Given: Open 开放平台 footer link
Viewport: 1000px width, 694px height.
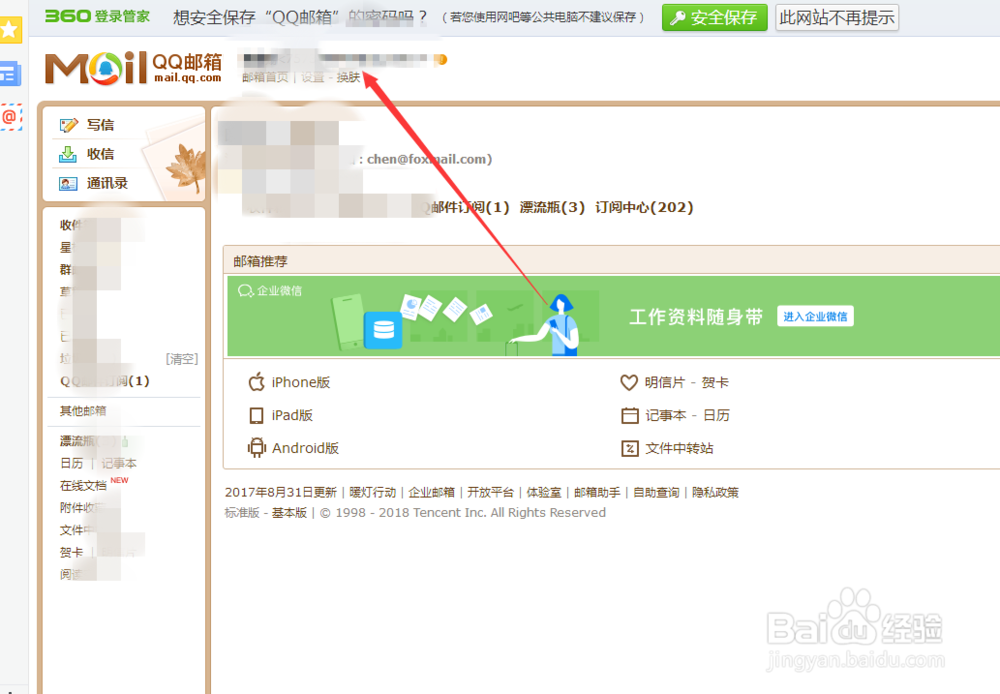Looking at the screenshot, I should point(490,492).
